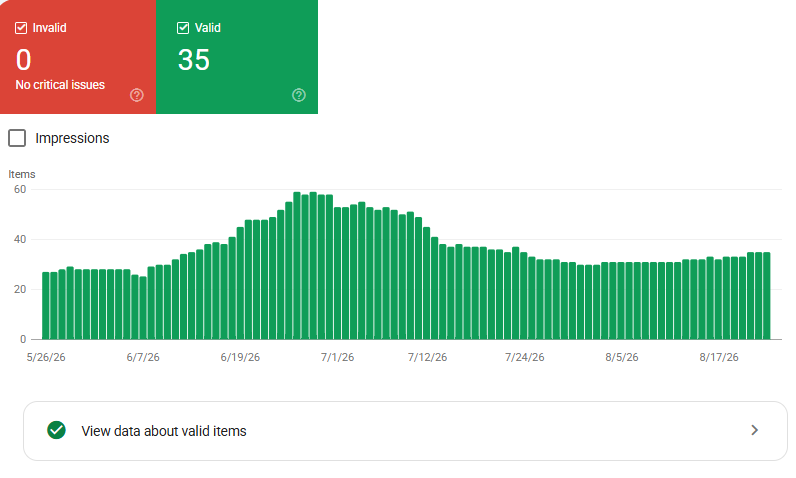796x478 pixels.
Task: Click the 6/7/26 date axis label
Action: 143,357
